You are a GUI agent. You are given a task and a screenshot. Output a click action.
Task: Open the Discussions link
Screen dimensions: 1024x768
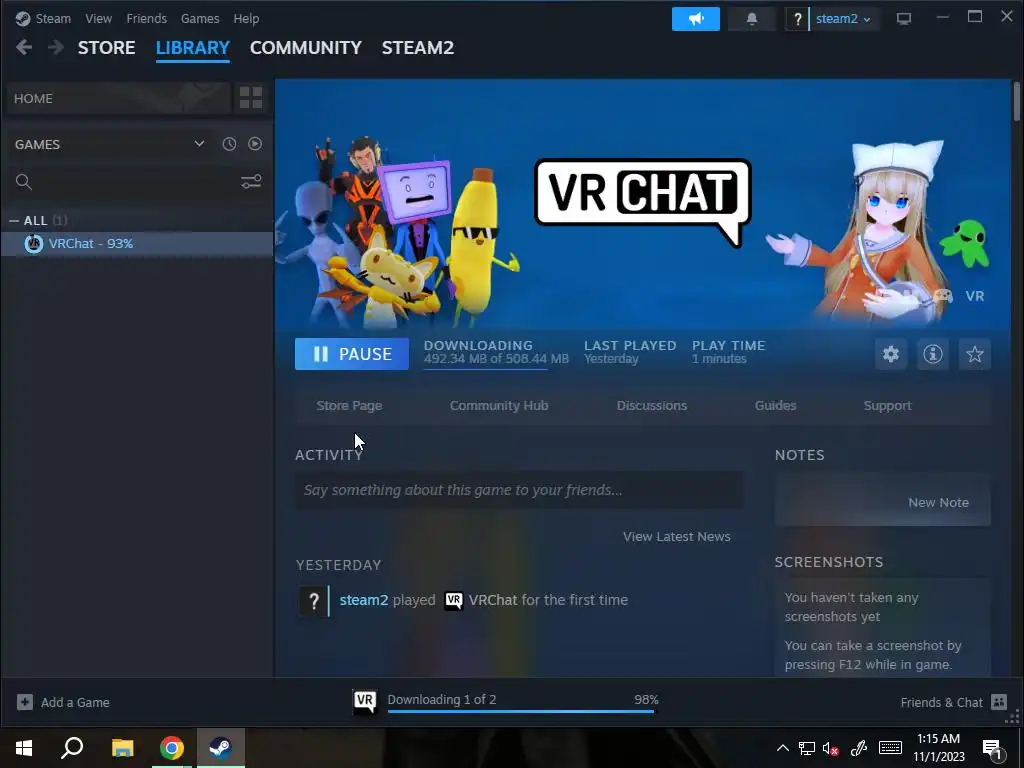coord(652,406)
